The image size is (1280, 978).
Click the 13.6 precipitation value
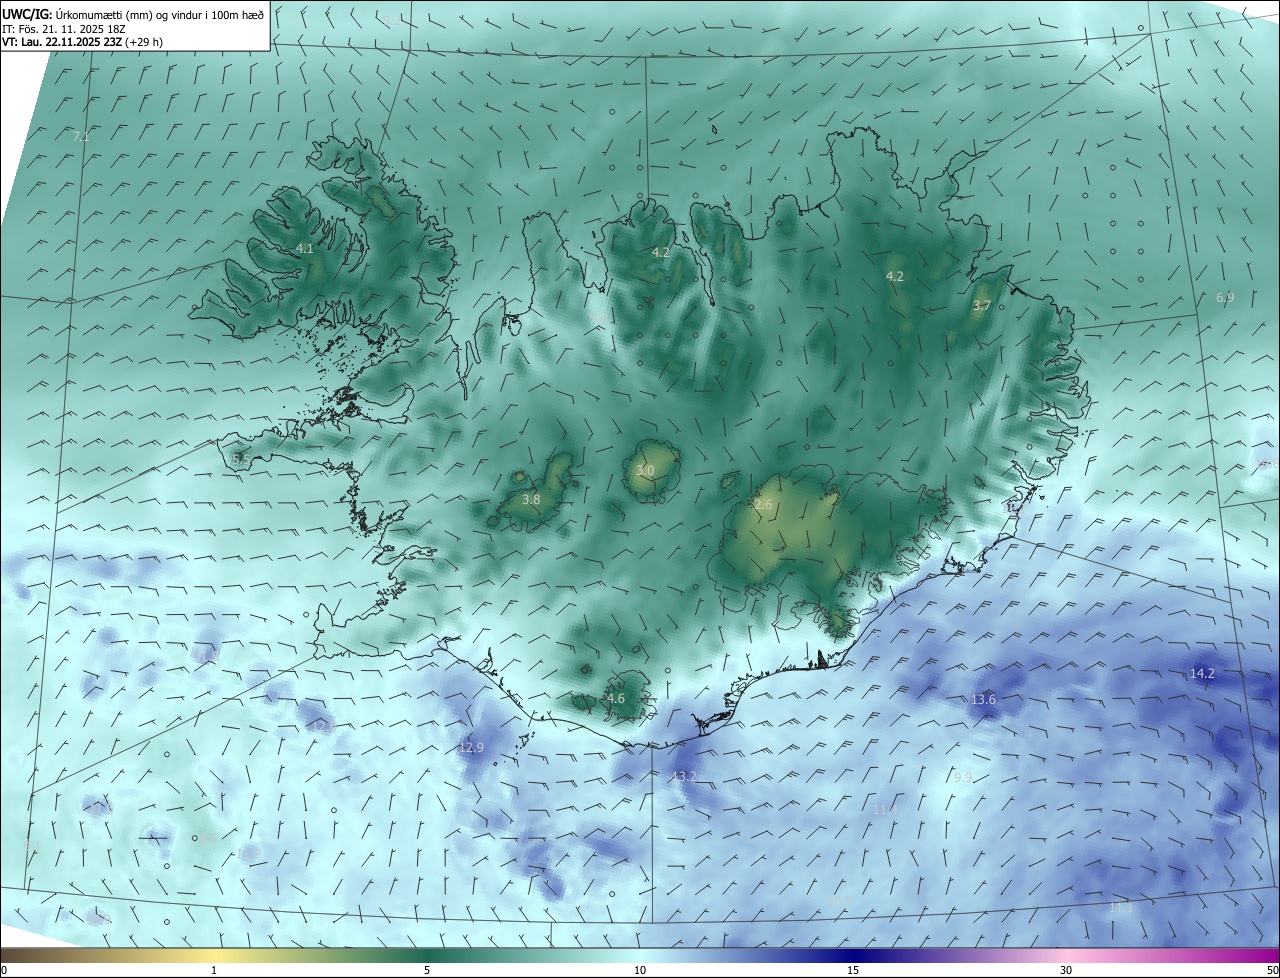click(983, 700)
